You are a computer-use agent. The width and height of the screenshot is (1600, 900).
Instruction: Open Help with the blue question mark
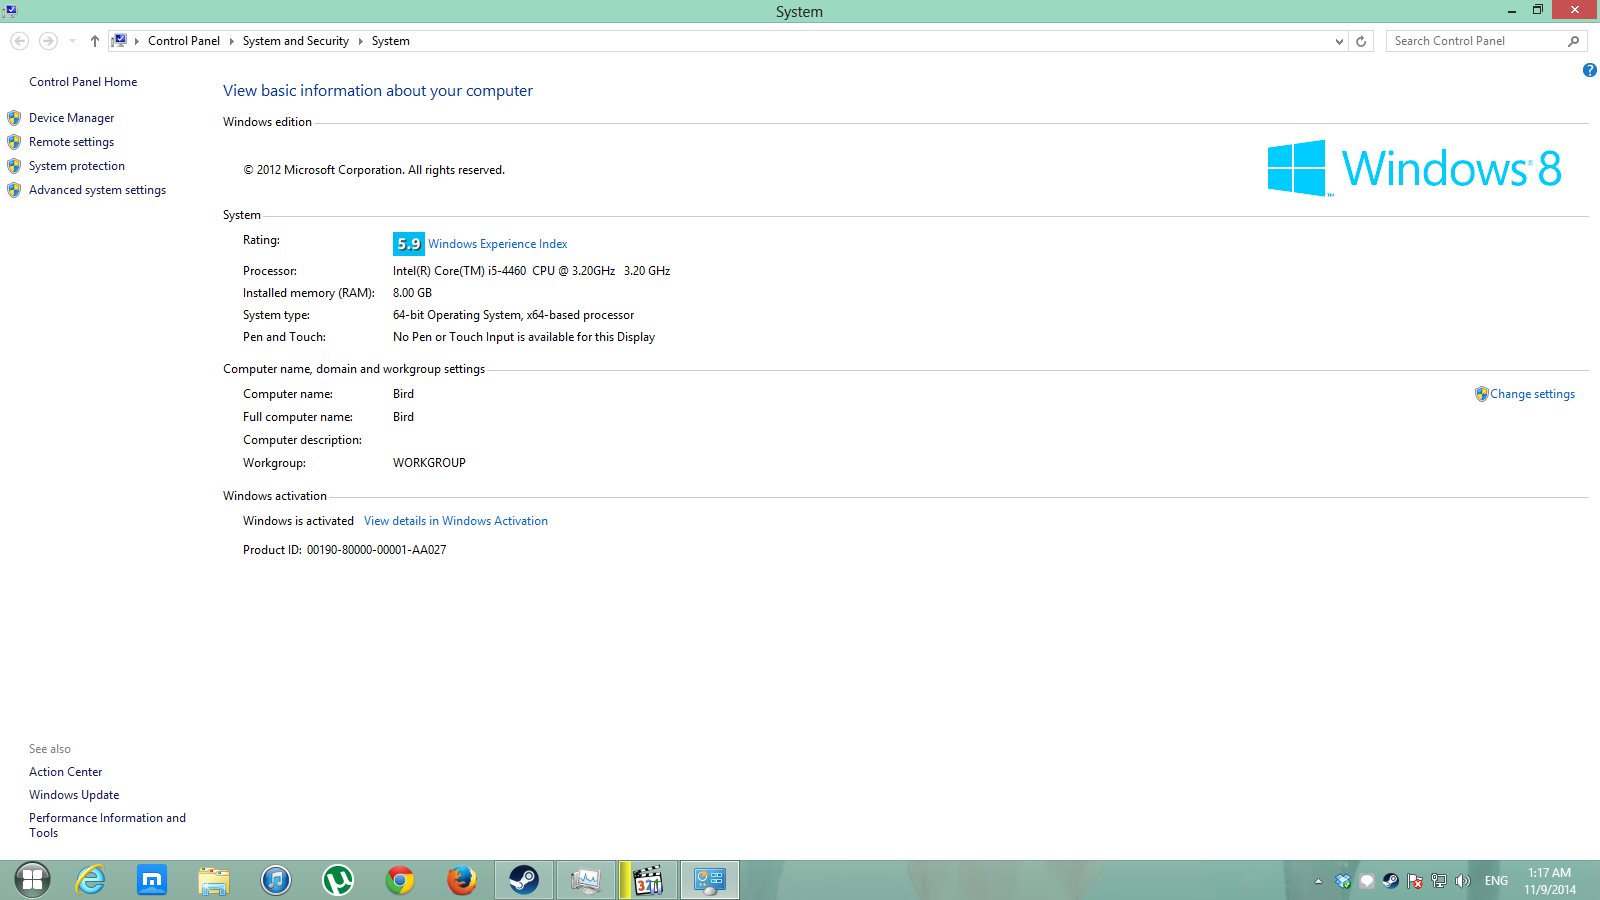pos(1589,70)
